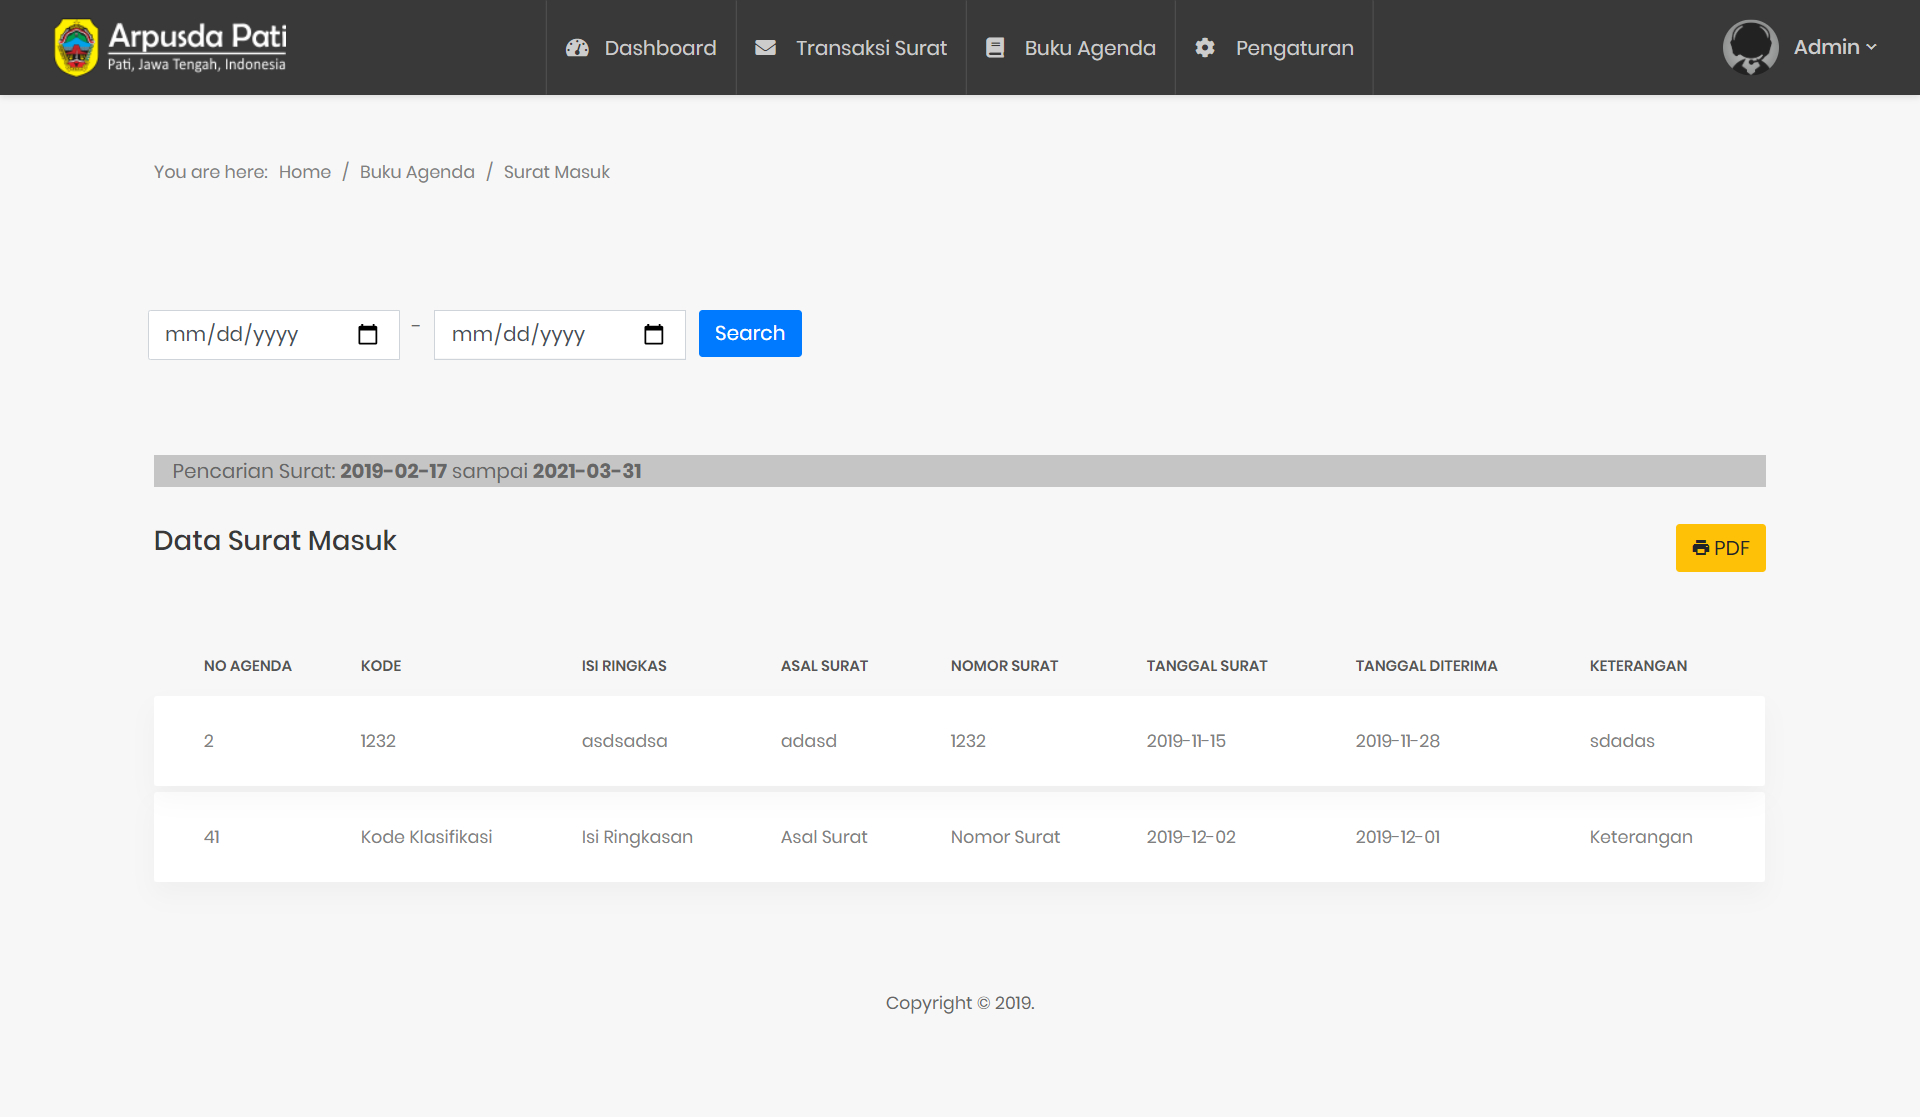1920x1117 pixels.
Task: Go to Dashboard from navigation bar
Action: 660,48
